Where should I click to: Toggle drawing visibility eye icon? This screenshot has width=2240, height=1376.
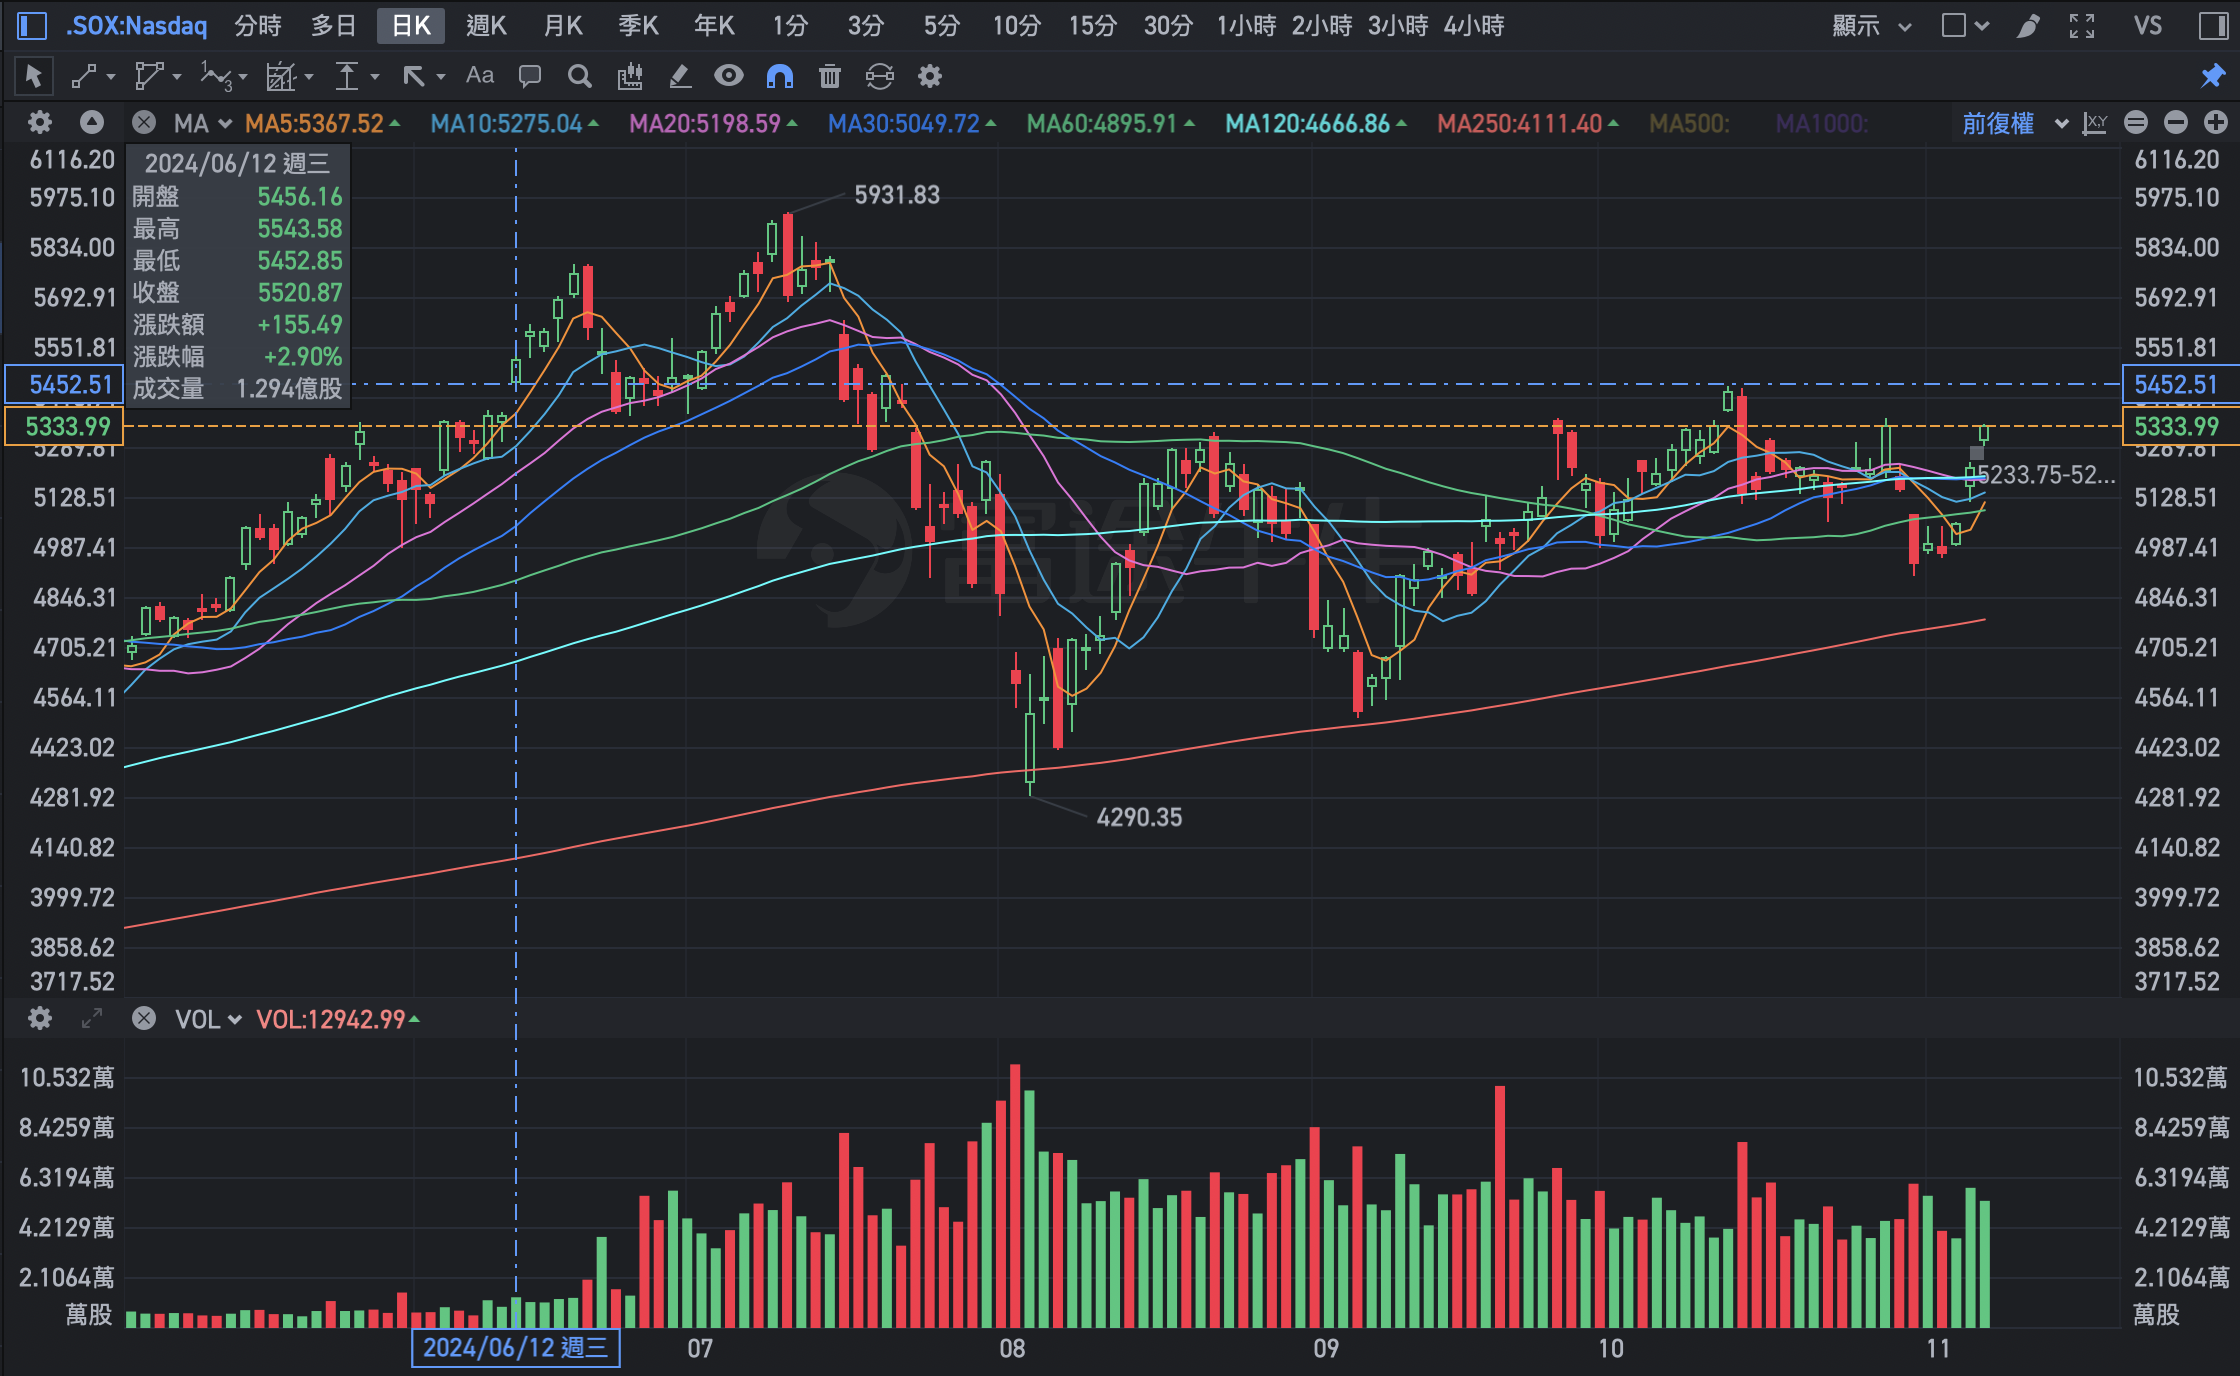(729, 76)
